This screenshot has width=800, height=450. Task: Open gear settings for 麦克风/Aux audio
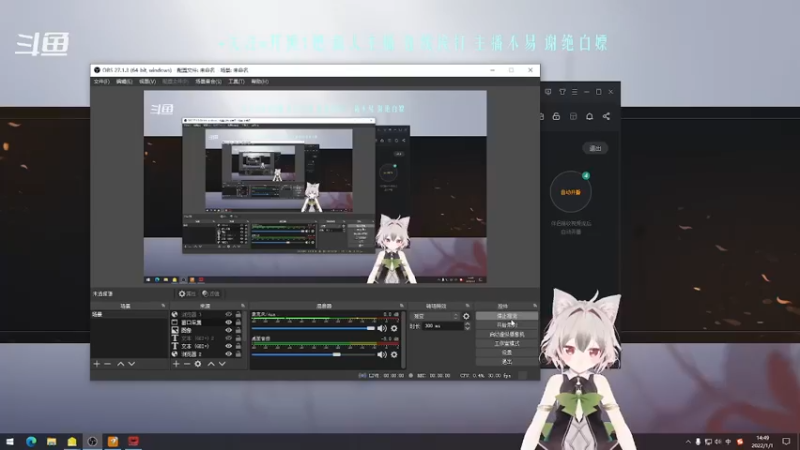click(394, 328)
